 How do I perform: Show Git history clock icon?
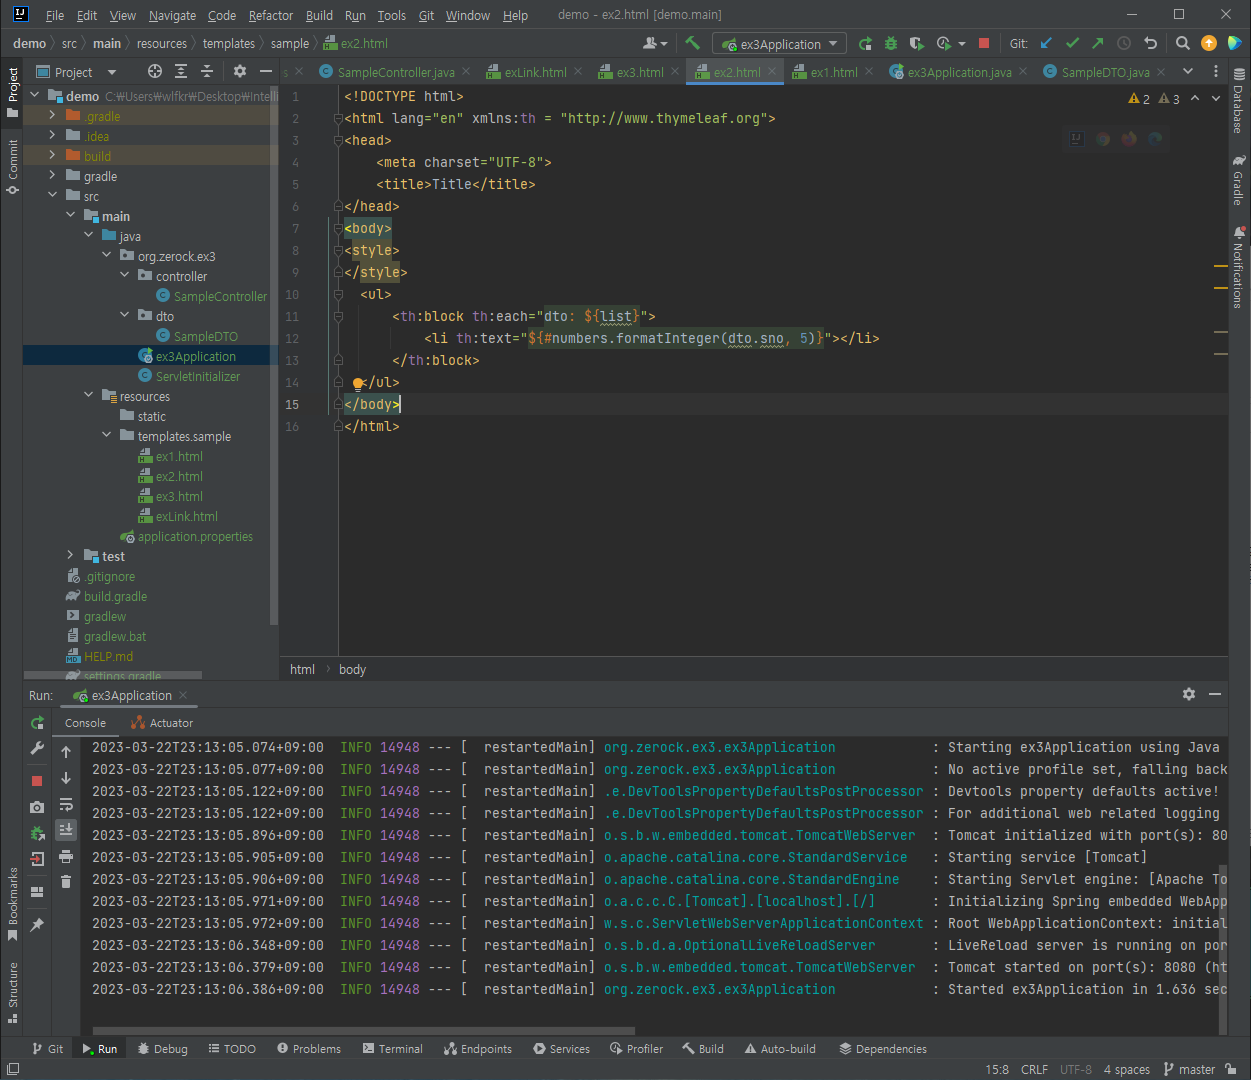tap(1124, 43)
